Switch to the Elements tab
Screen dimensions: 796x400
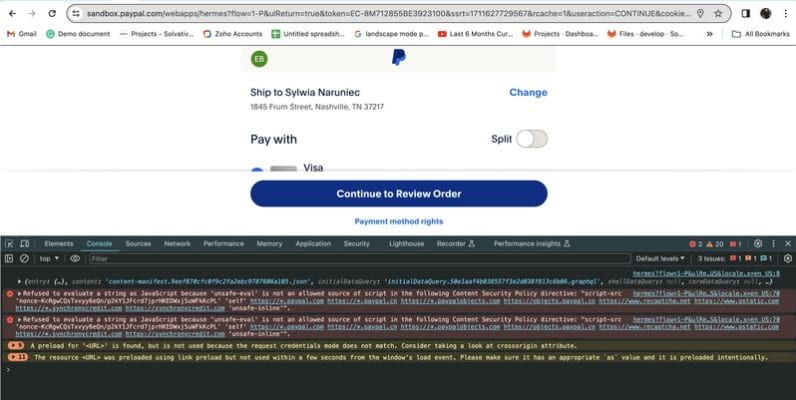[59, 244]
